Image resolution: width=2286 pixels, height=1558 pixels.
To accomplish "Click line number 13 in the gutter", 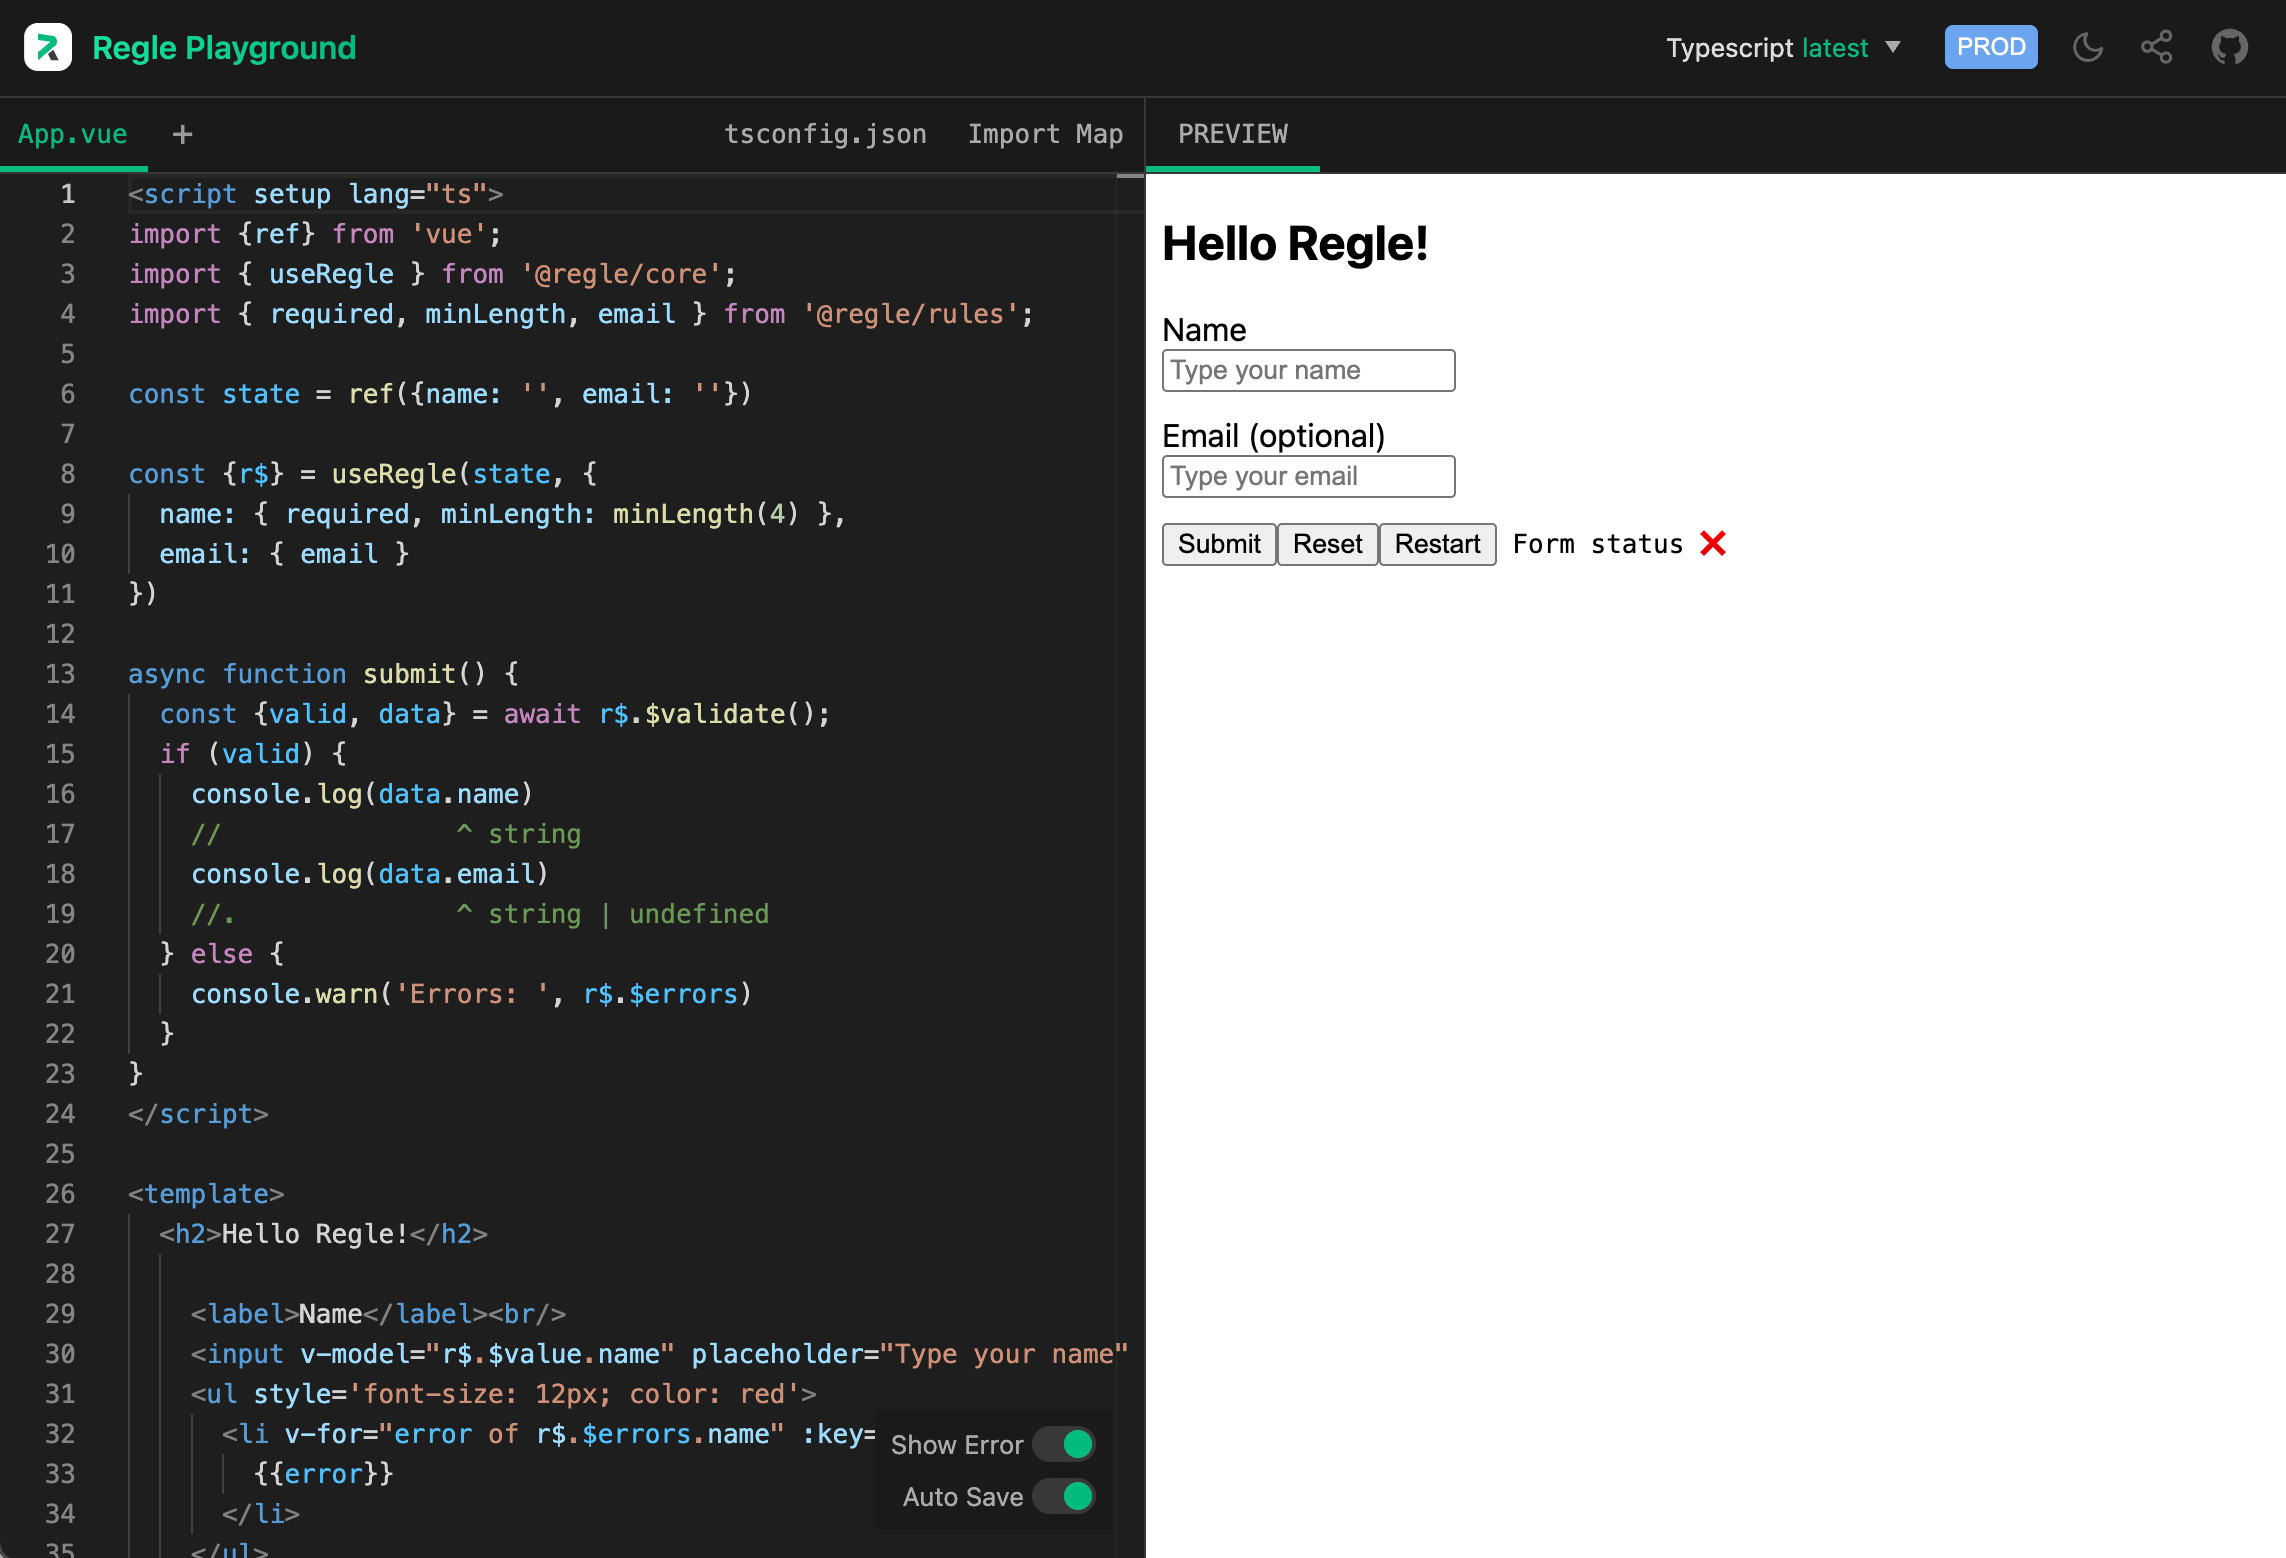I will [60, 674].
